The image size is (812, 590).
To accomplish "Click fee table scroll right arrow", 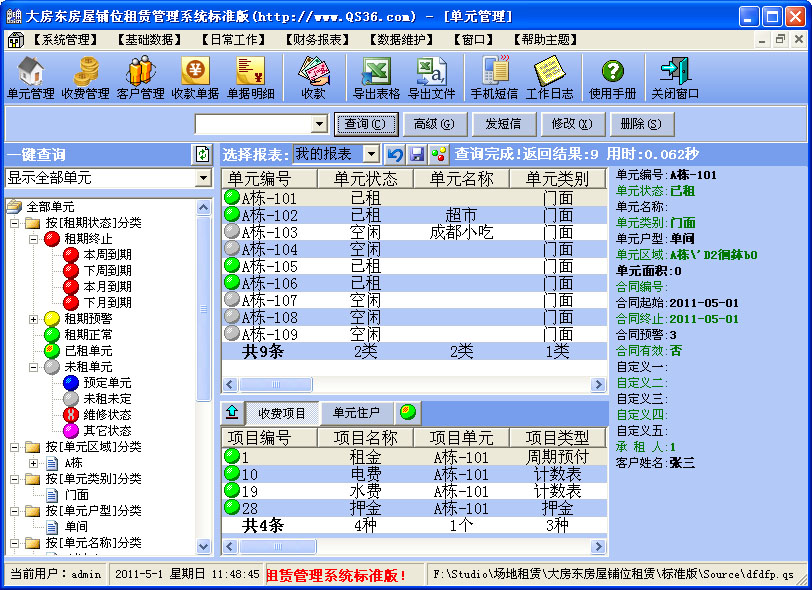I will (x=599, y=546).
